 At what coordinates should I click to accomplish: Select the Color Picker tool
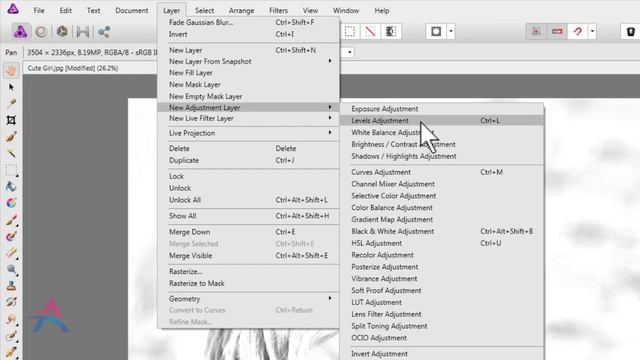tap(11, 104)
